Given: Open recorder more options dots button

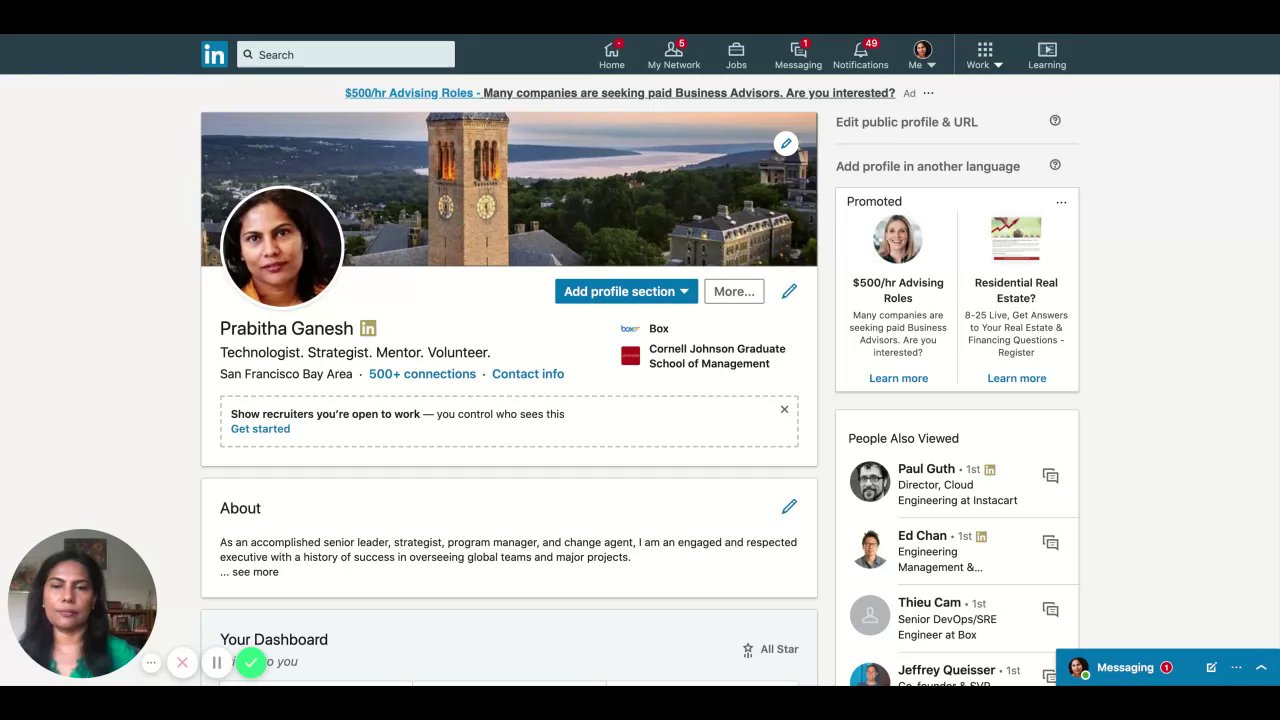Looking at the screenshot, I should tap(151, 662).
